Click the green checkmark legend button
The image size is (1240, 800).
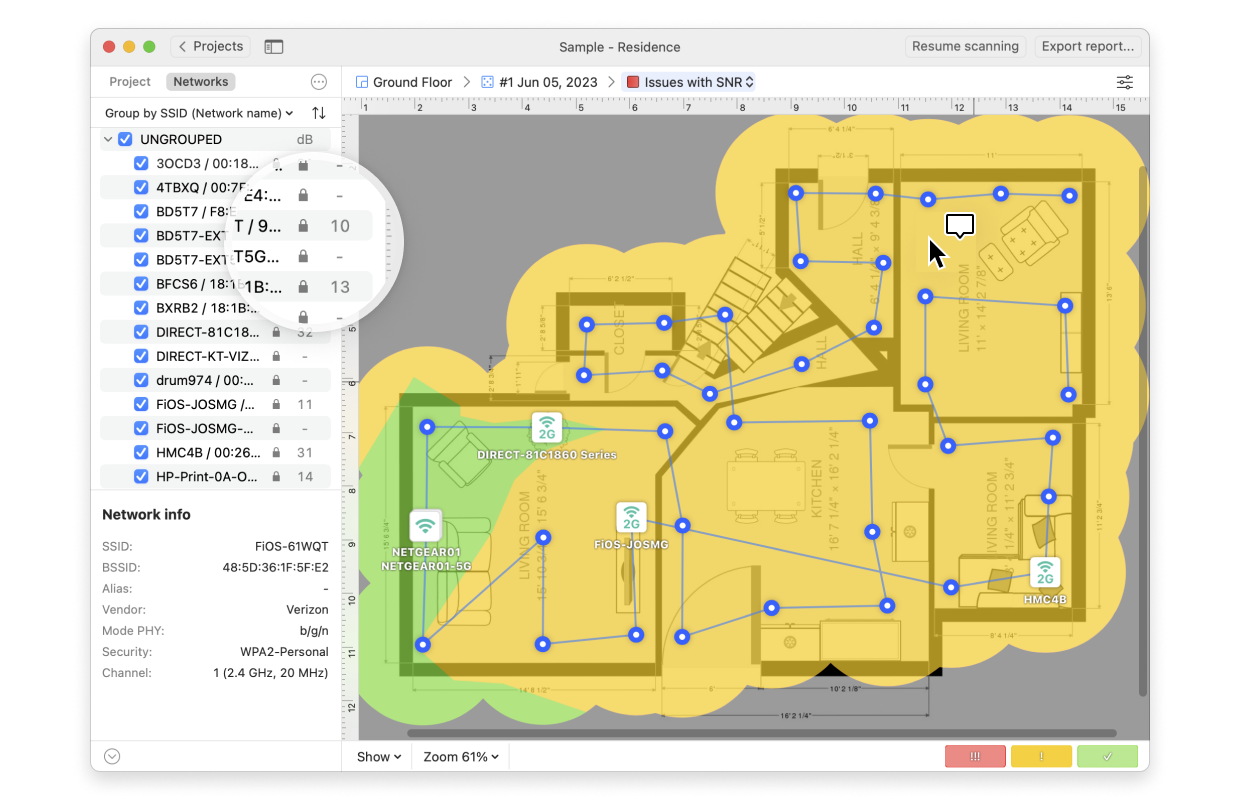coord(1107,757)
